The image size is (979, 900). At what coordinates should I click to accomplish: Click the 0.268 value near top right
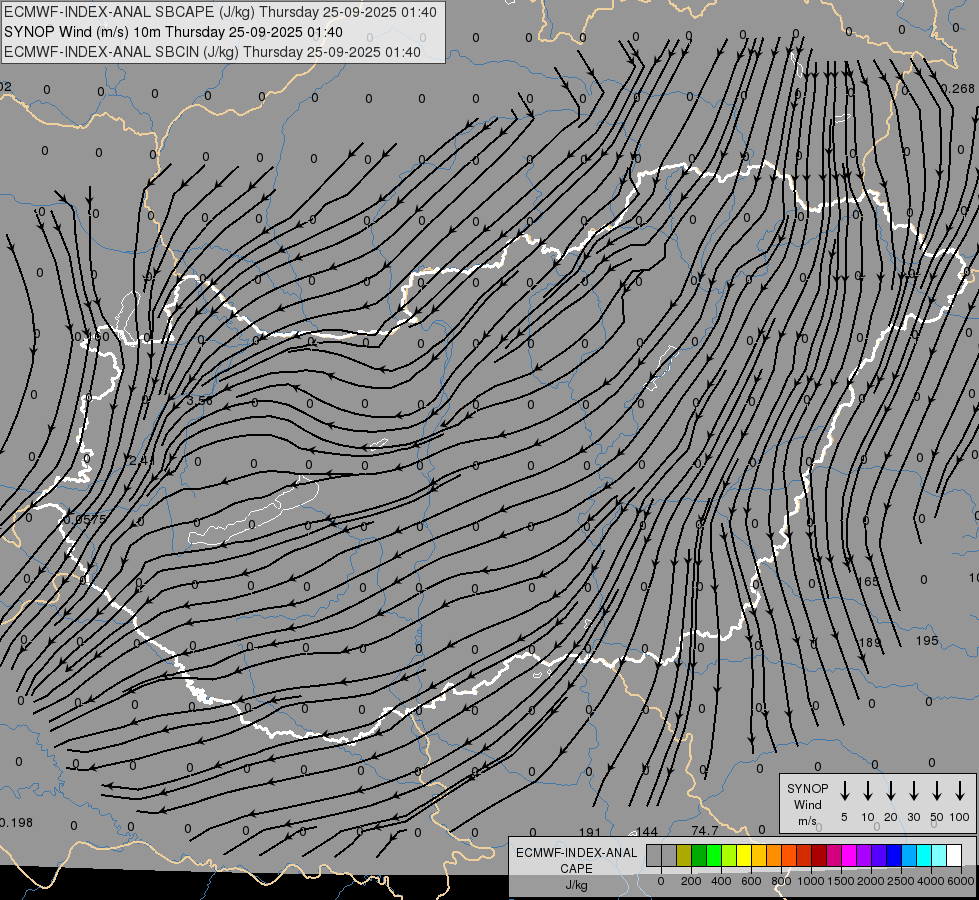(x=957, y=89)
